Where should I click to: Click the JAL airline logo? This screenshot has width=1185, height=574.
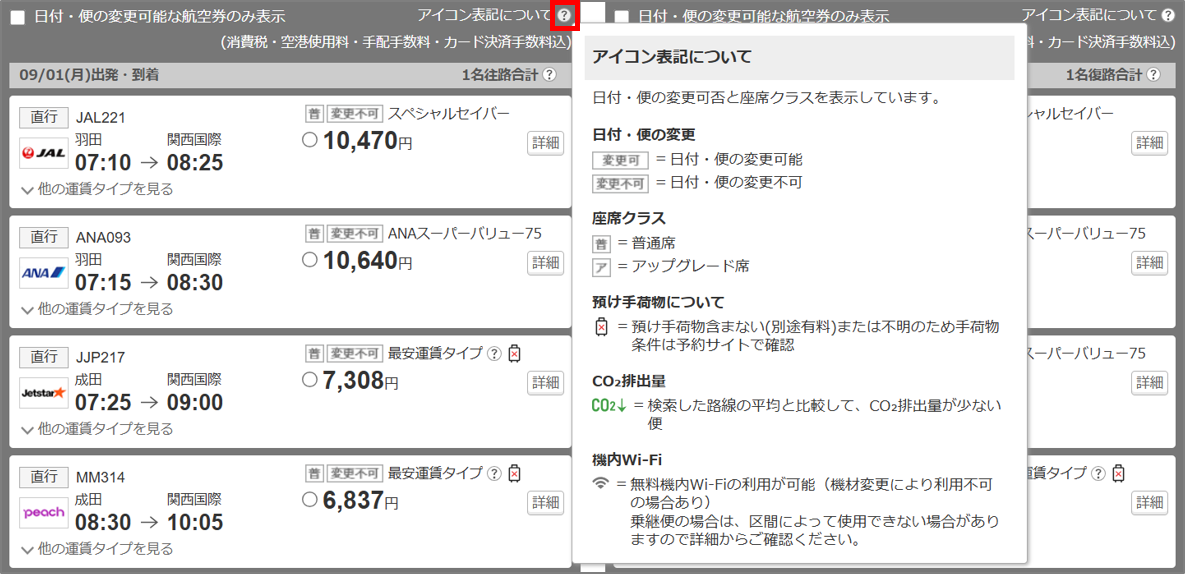44,153
